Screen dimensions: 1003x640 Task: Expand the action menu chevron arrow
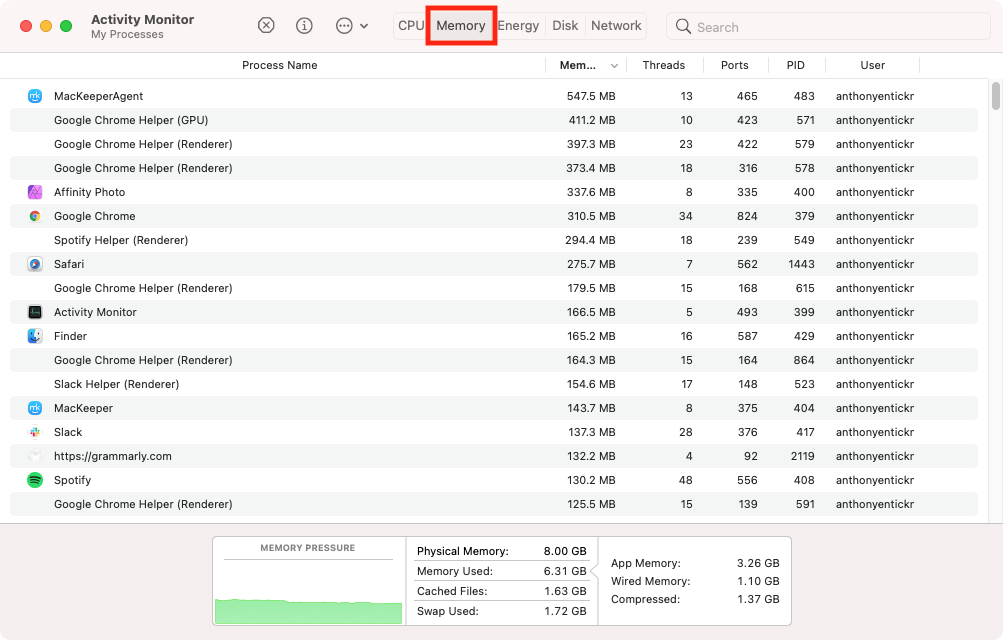click(364, 26)
